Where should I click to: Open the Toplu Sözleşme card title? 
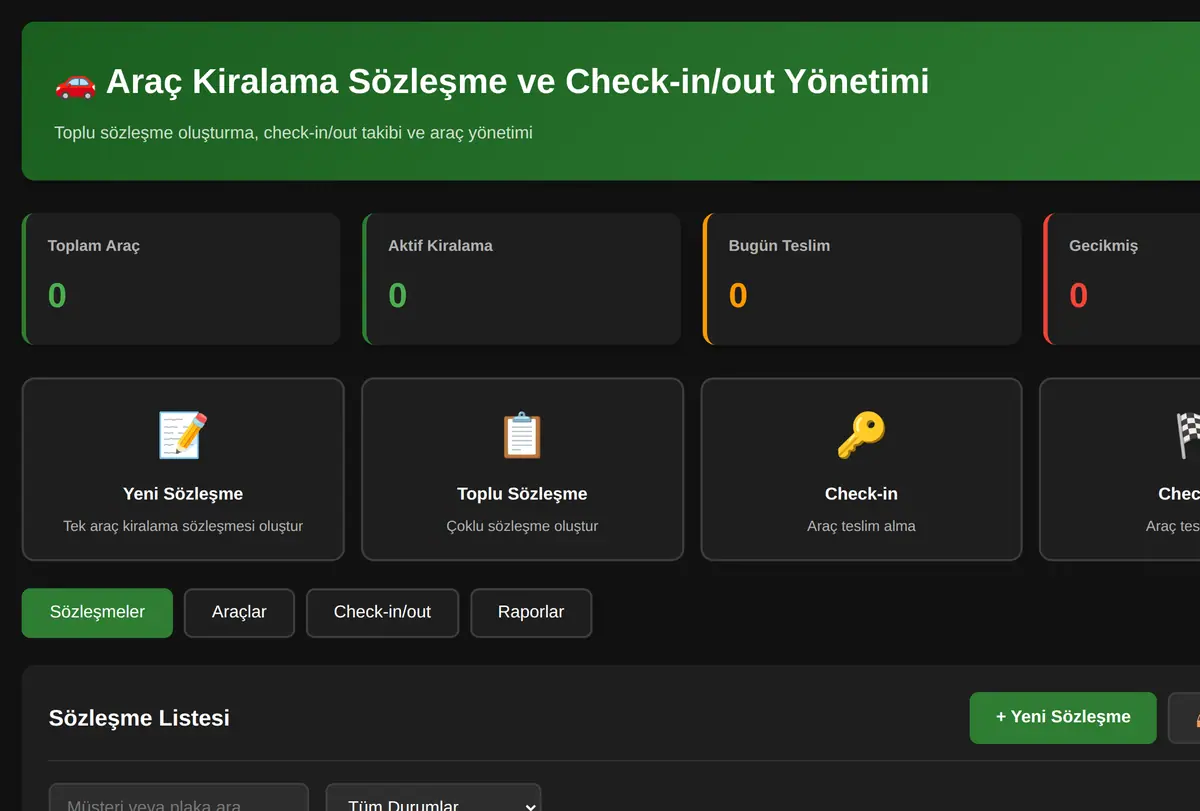522,494
